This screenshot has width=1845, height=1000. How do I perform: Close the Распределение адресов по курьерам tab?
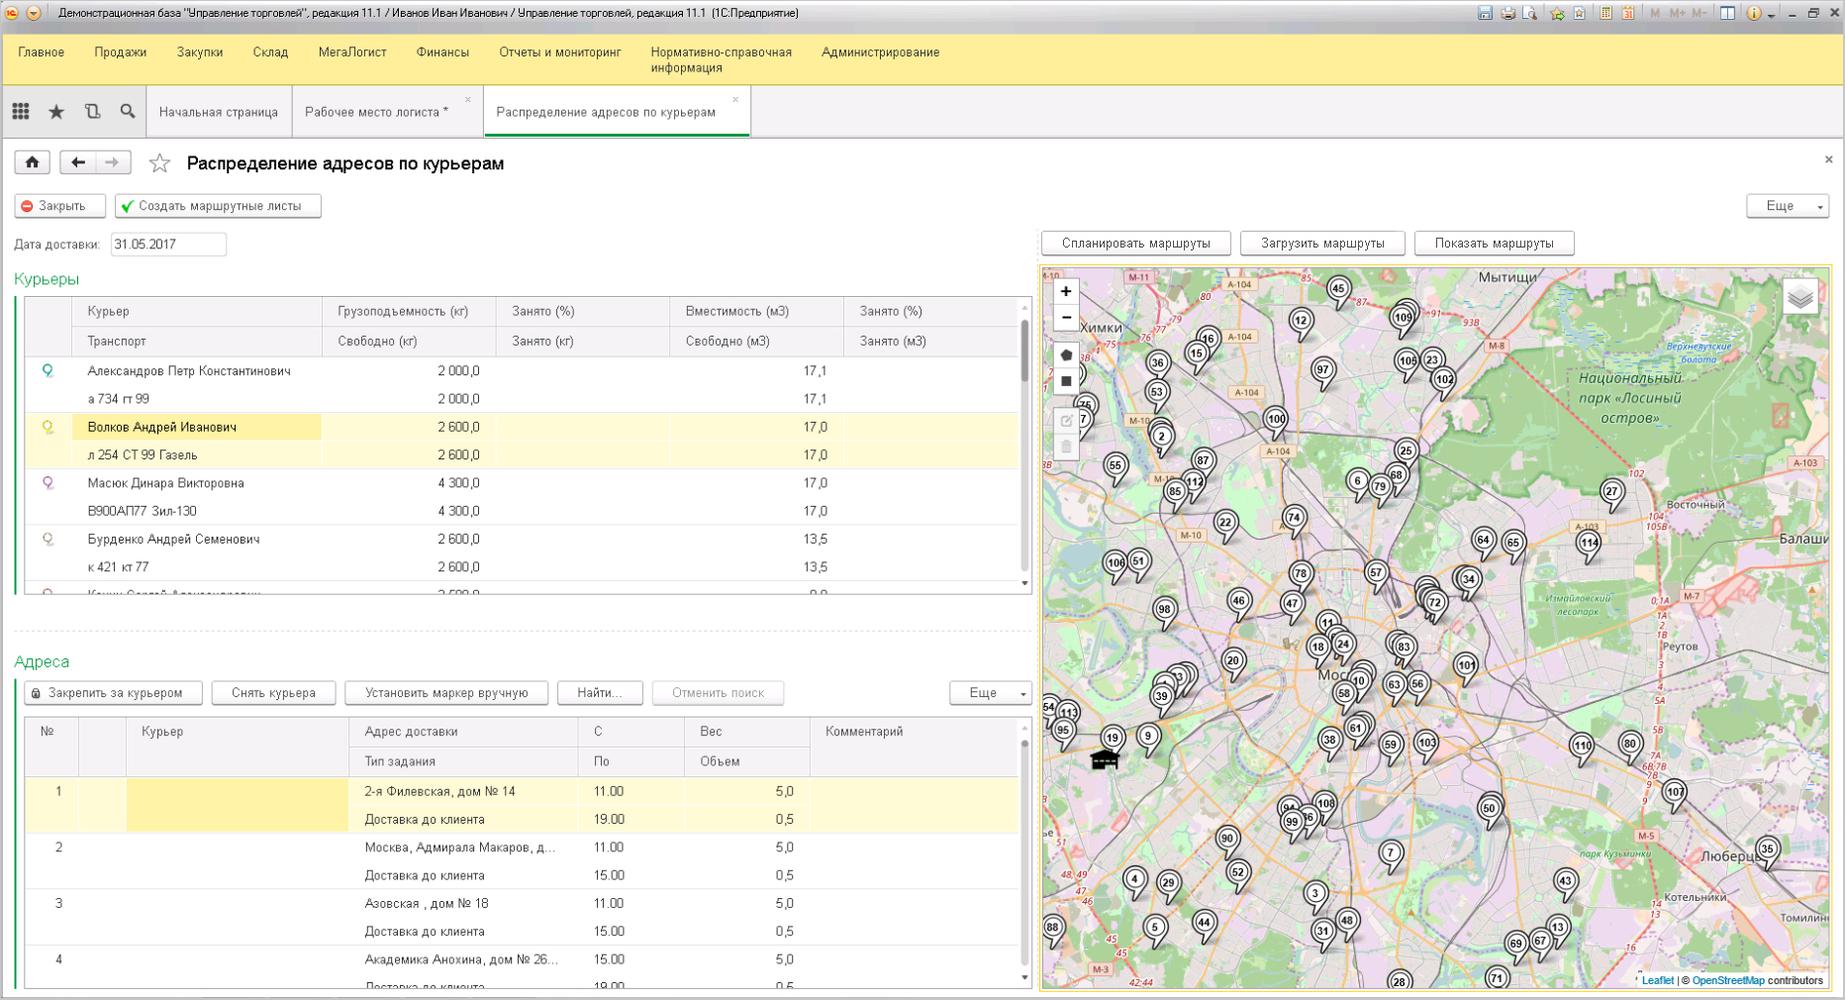pyautogui.click(x=735, y=99)
